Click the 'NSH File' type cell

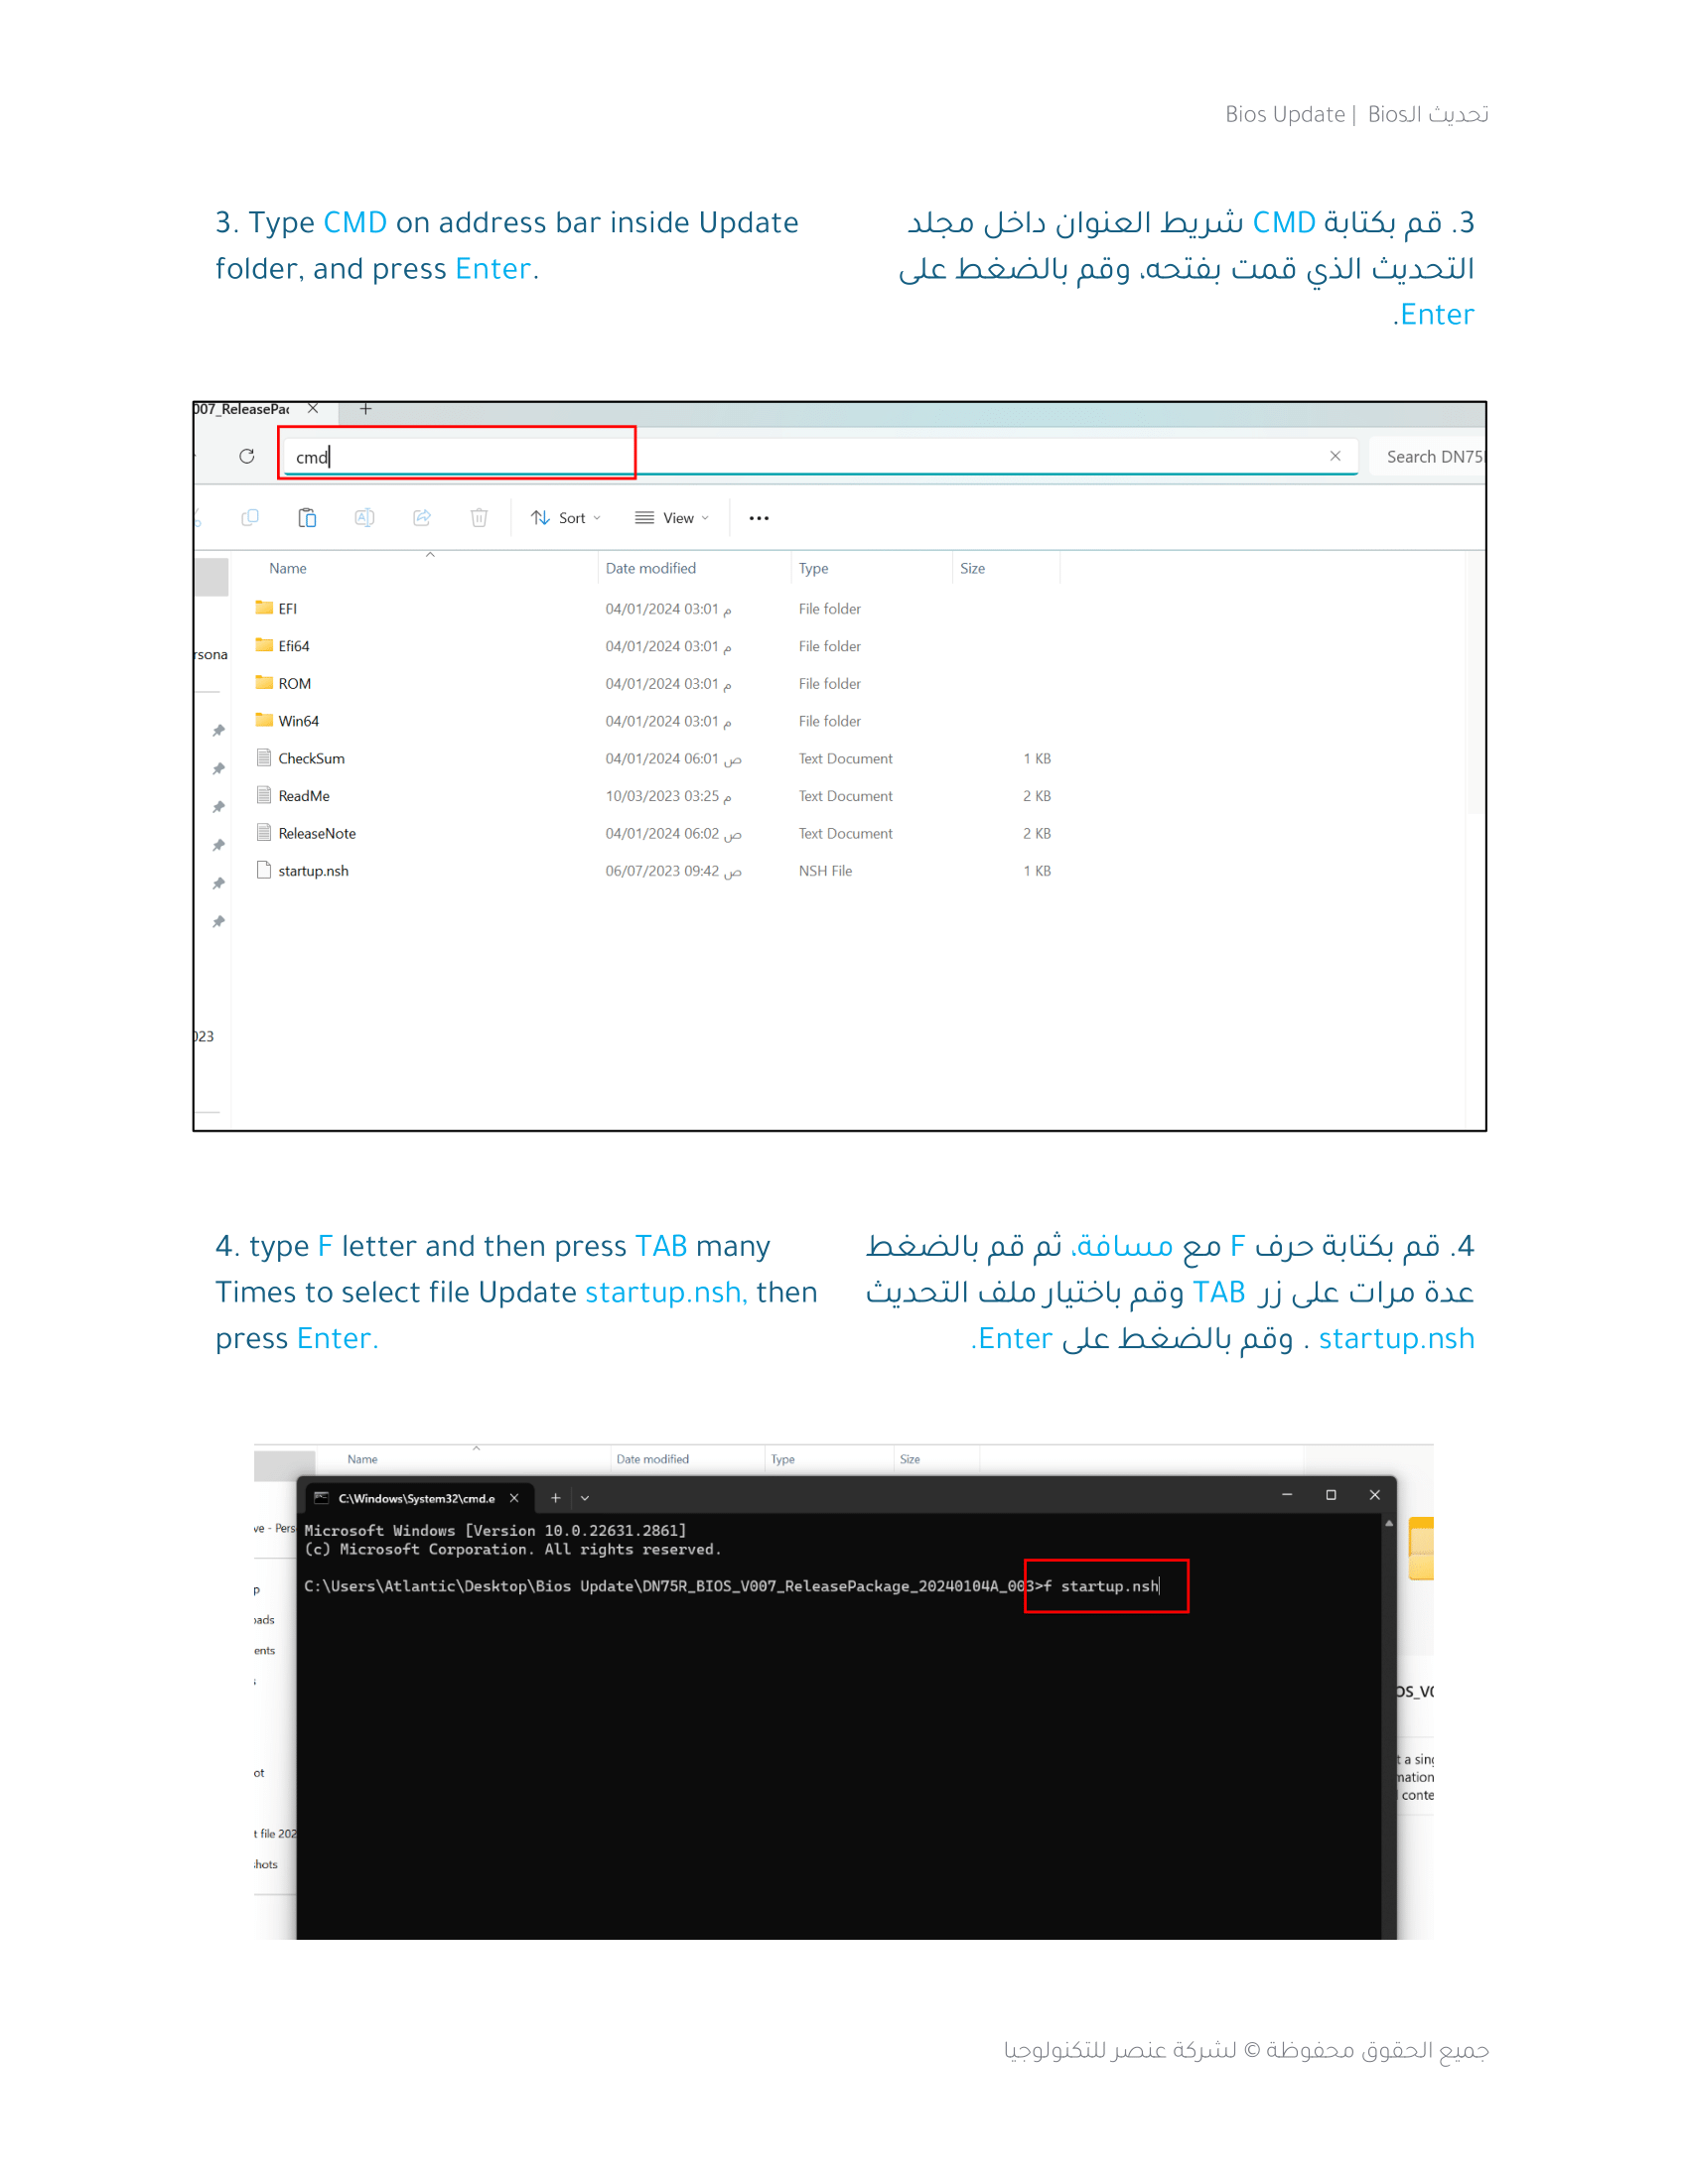(x=826, y=871)
